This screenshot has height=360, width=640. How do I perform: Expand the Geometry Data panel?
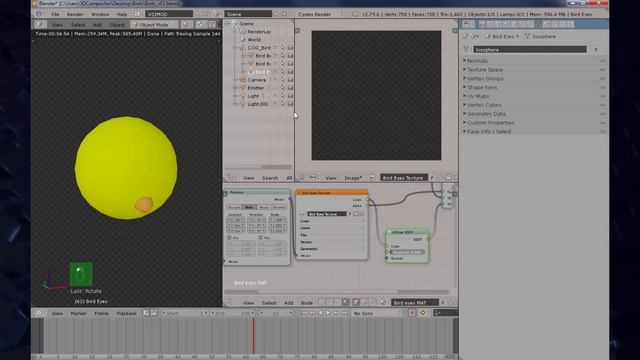point(533,114)
